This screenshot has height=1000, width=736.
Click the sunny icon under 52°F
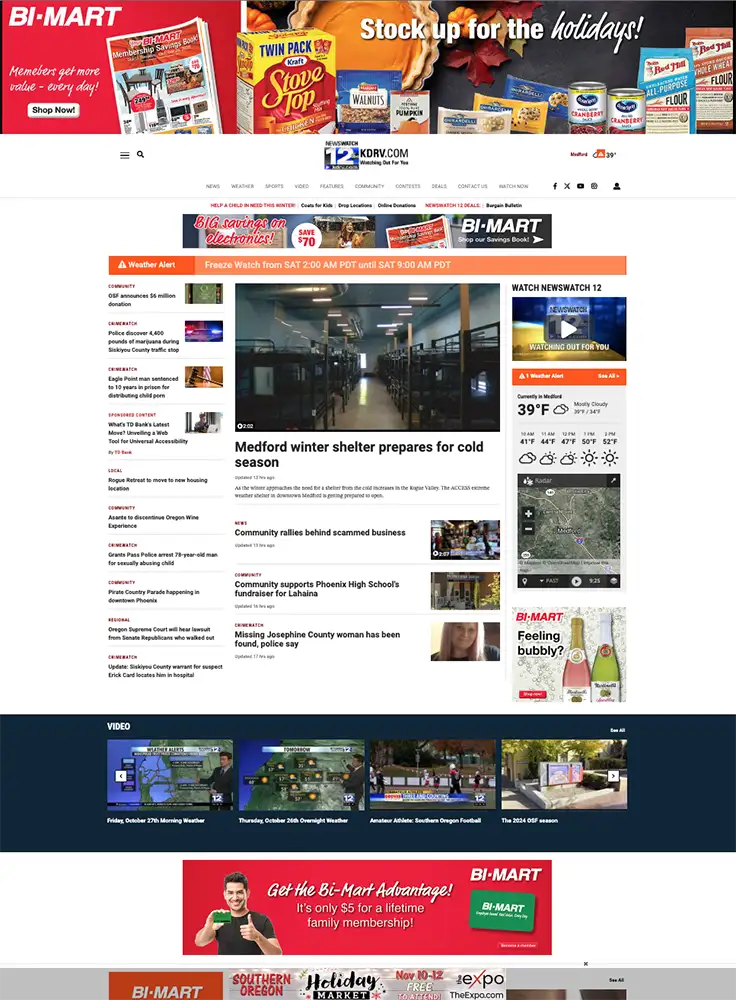pyautogui.click(x=610, y=458)
